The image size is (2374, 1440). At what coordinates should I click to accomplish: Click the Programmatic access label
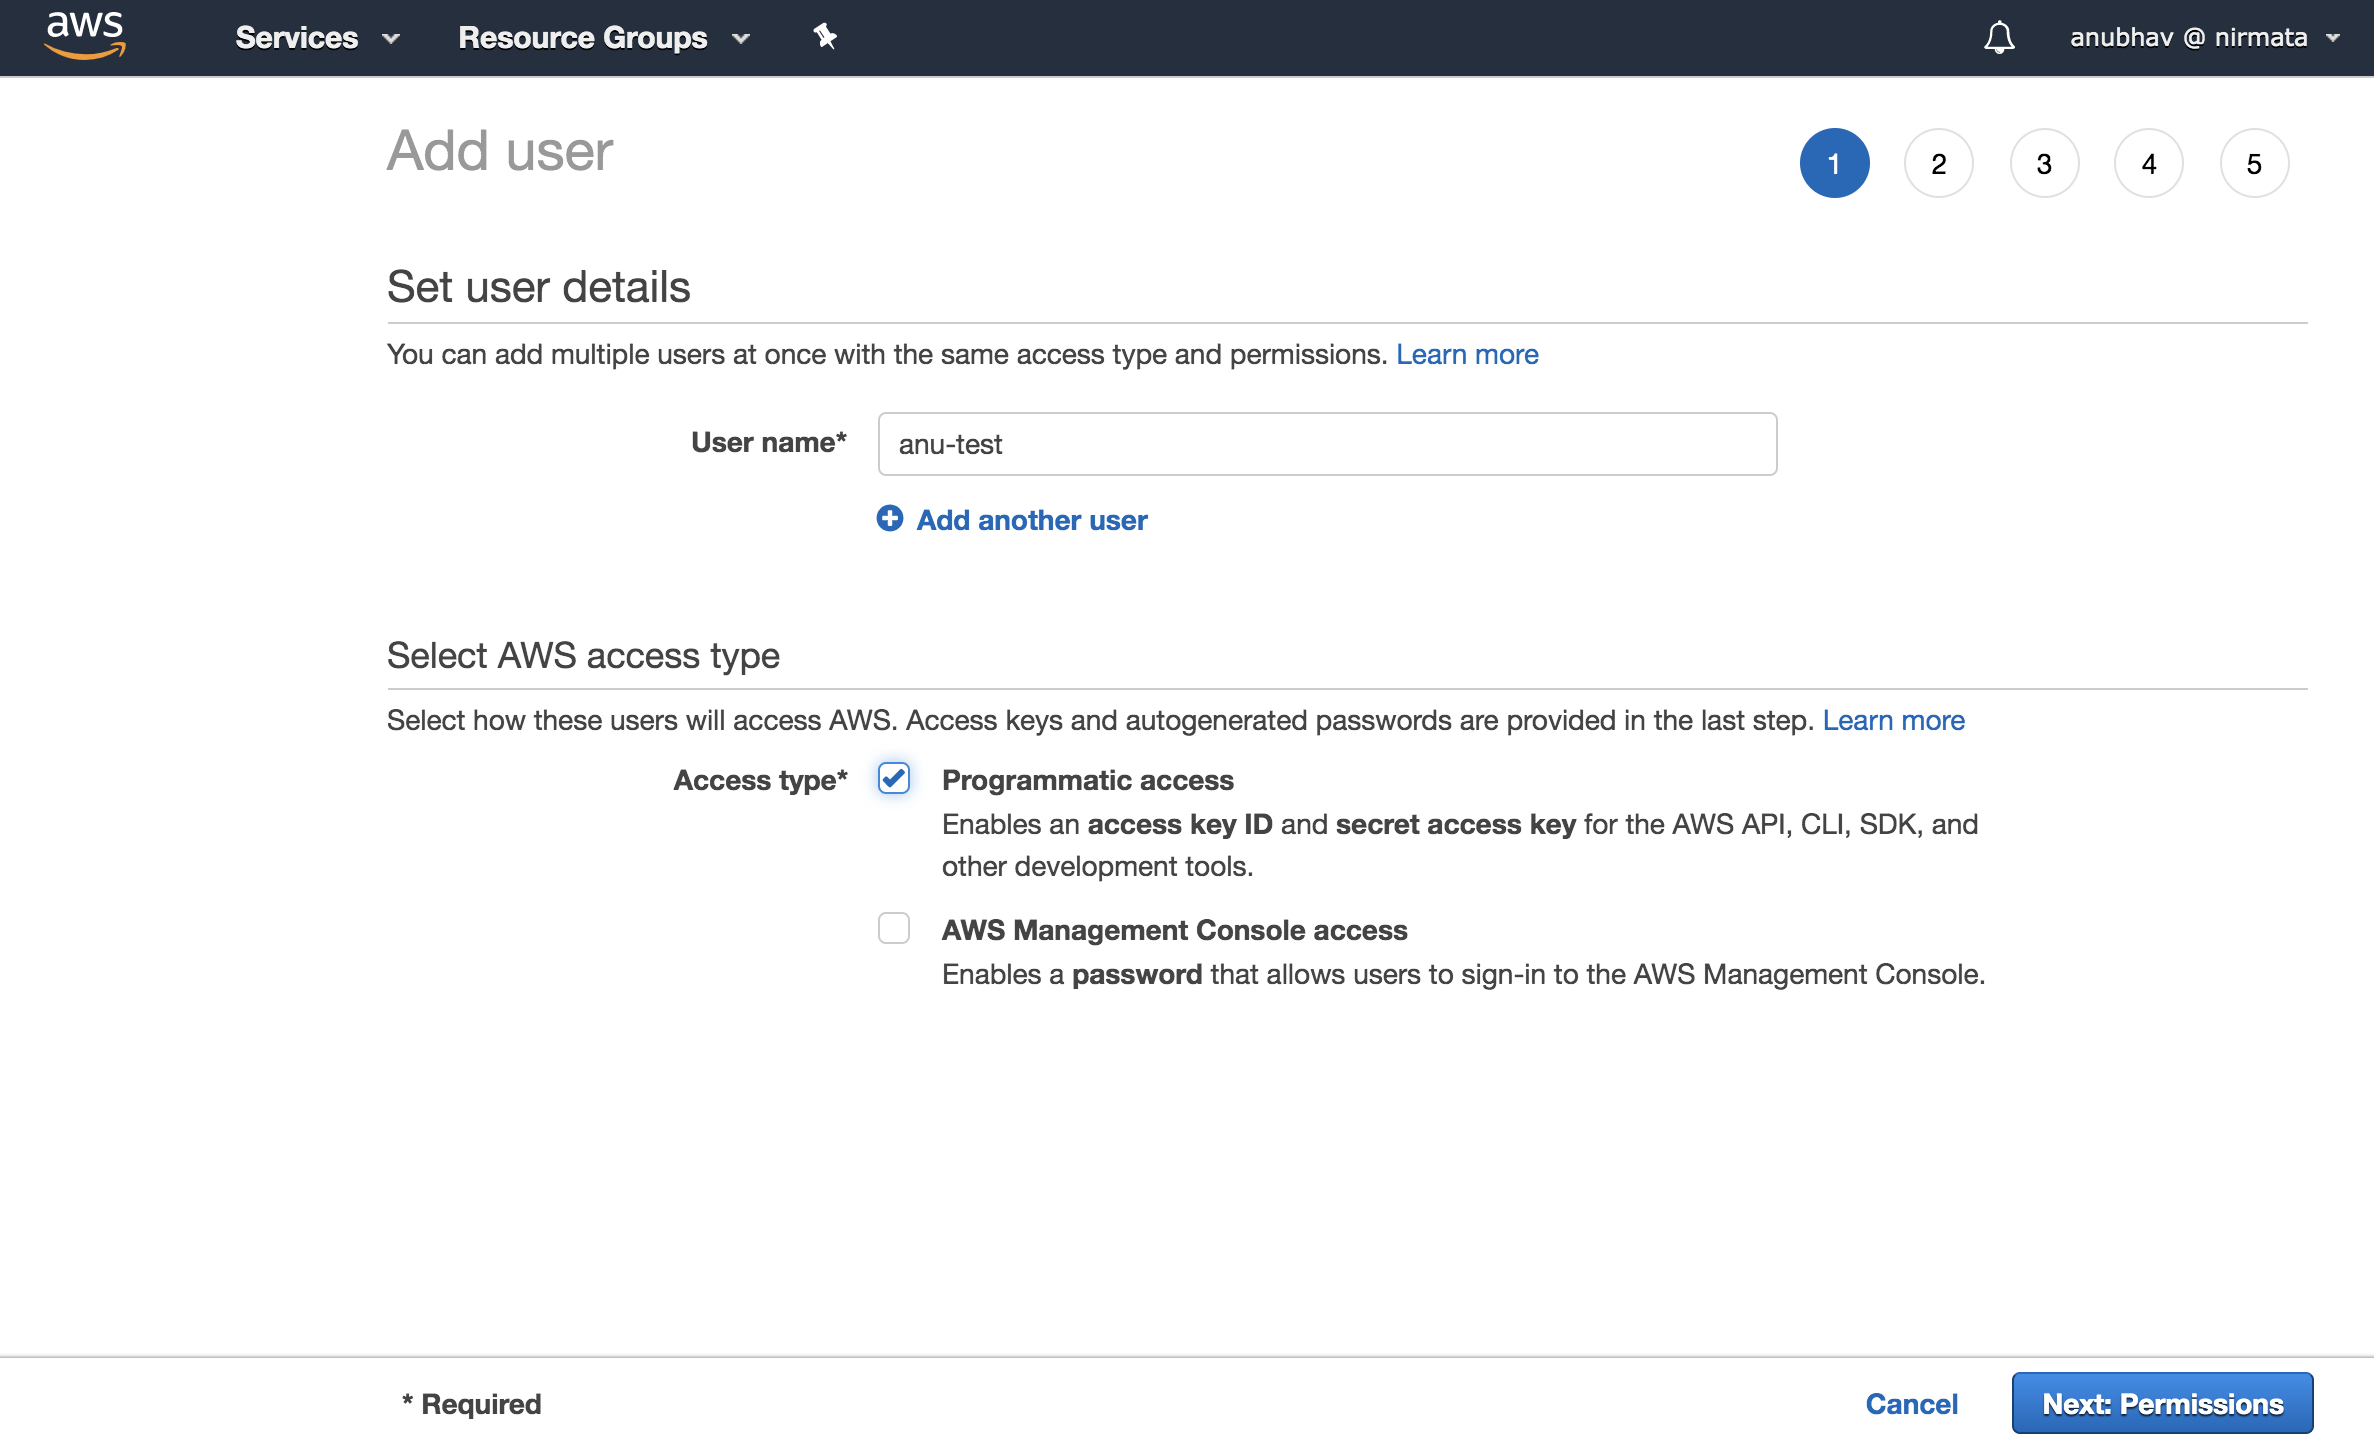(1088, 780)
